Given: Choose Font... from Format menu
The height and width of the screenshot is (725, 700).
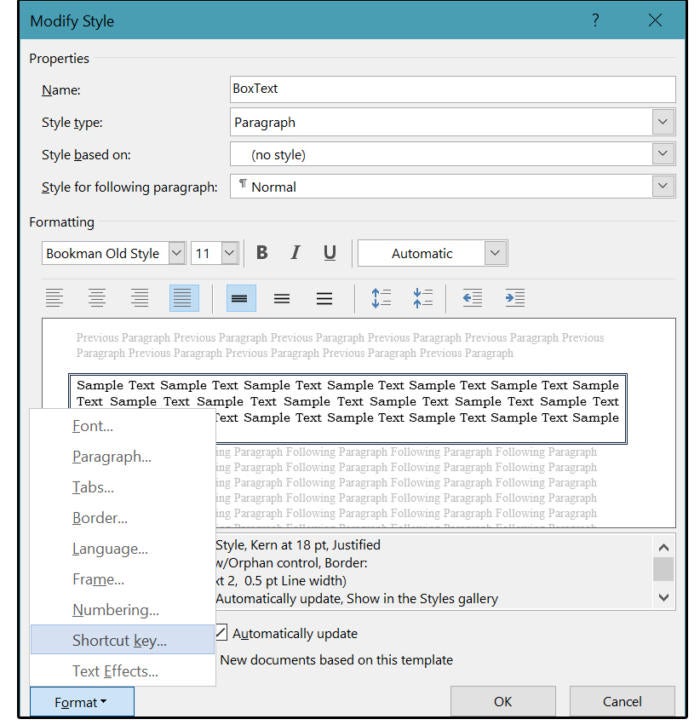Looking at the screenshot, I should pyautogui.click(x=123, y=426).
